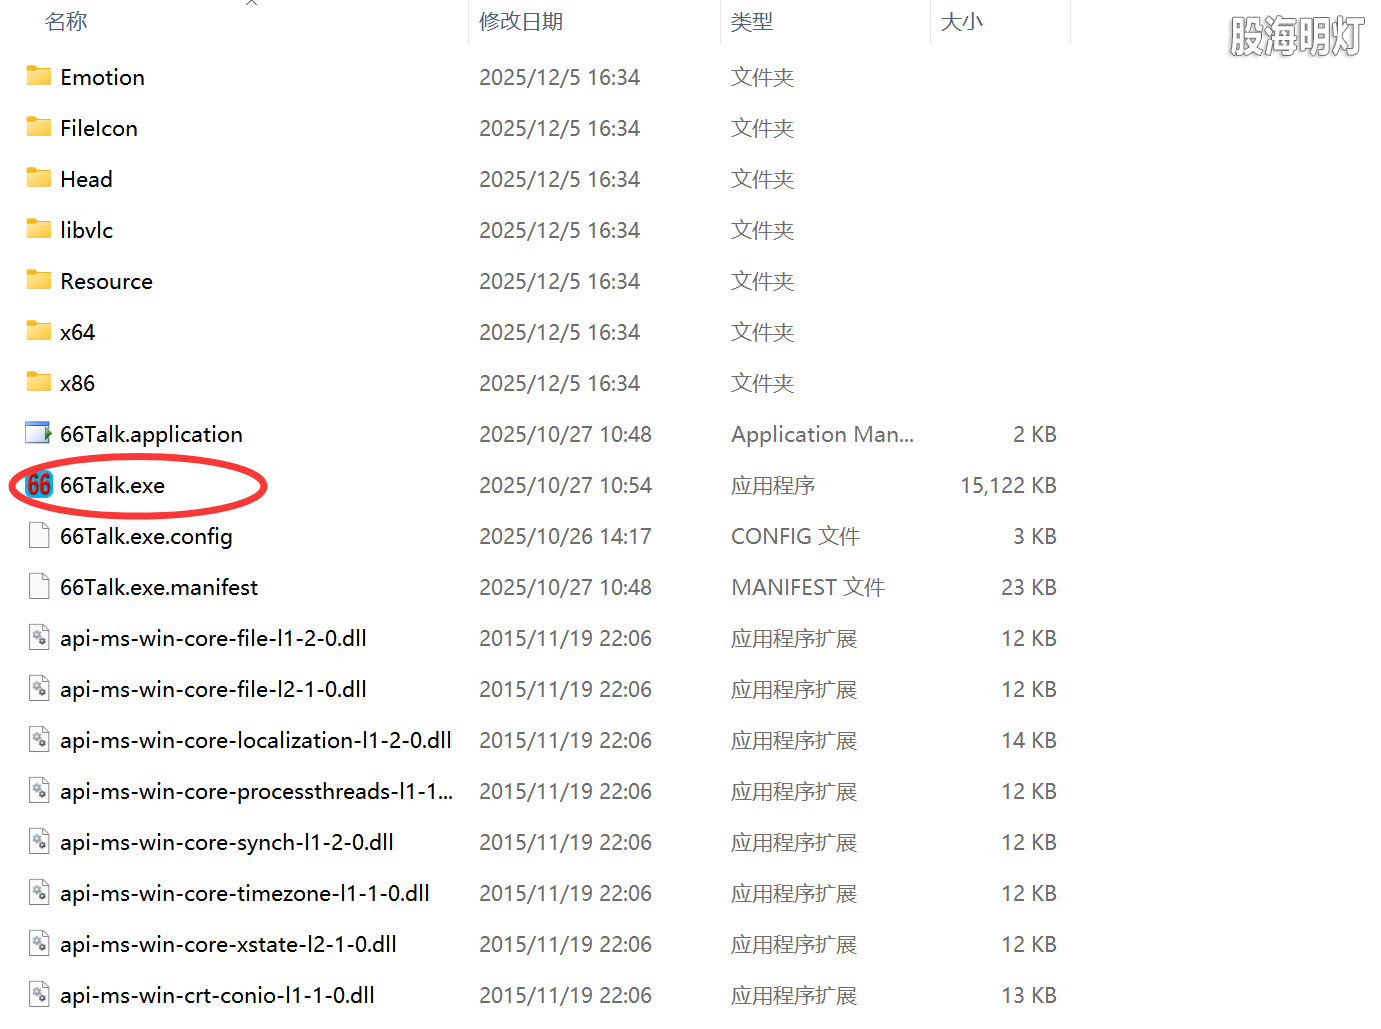Select the Emotion folder icon
Screen dimensions: 1381x1029
39,76
